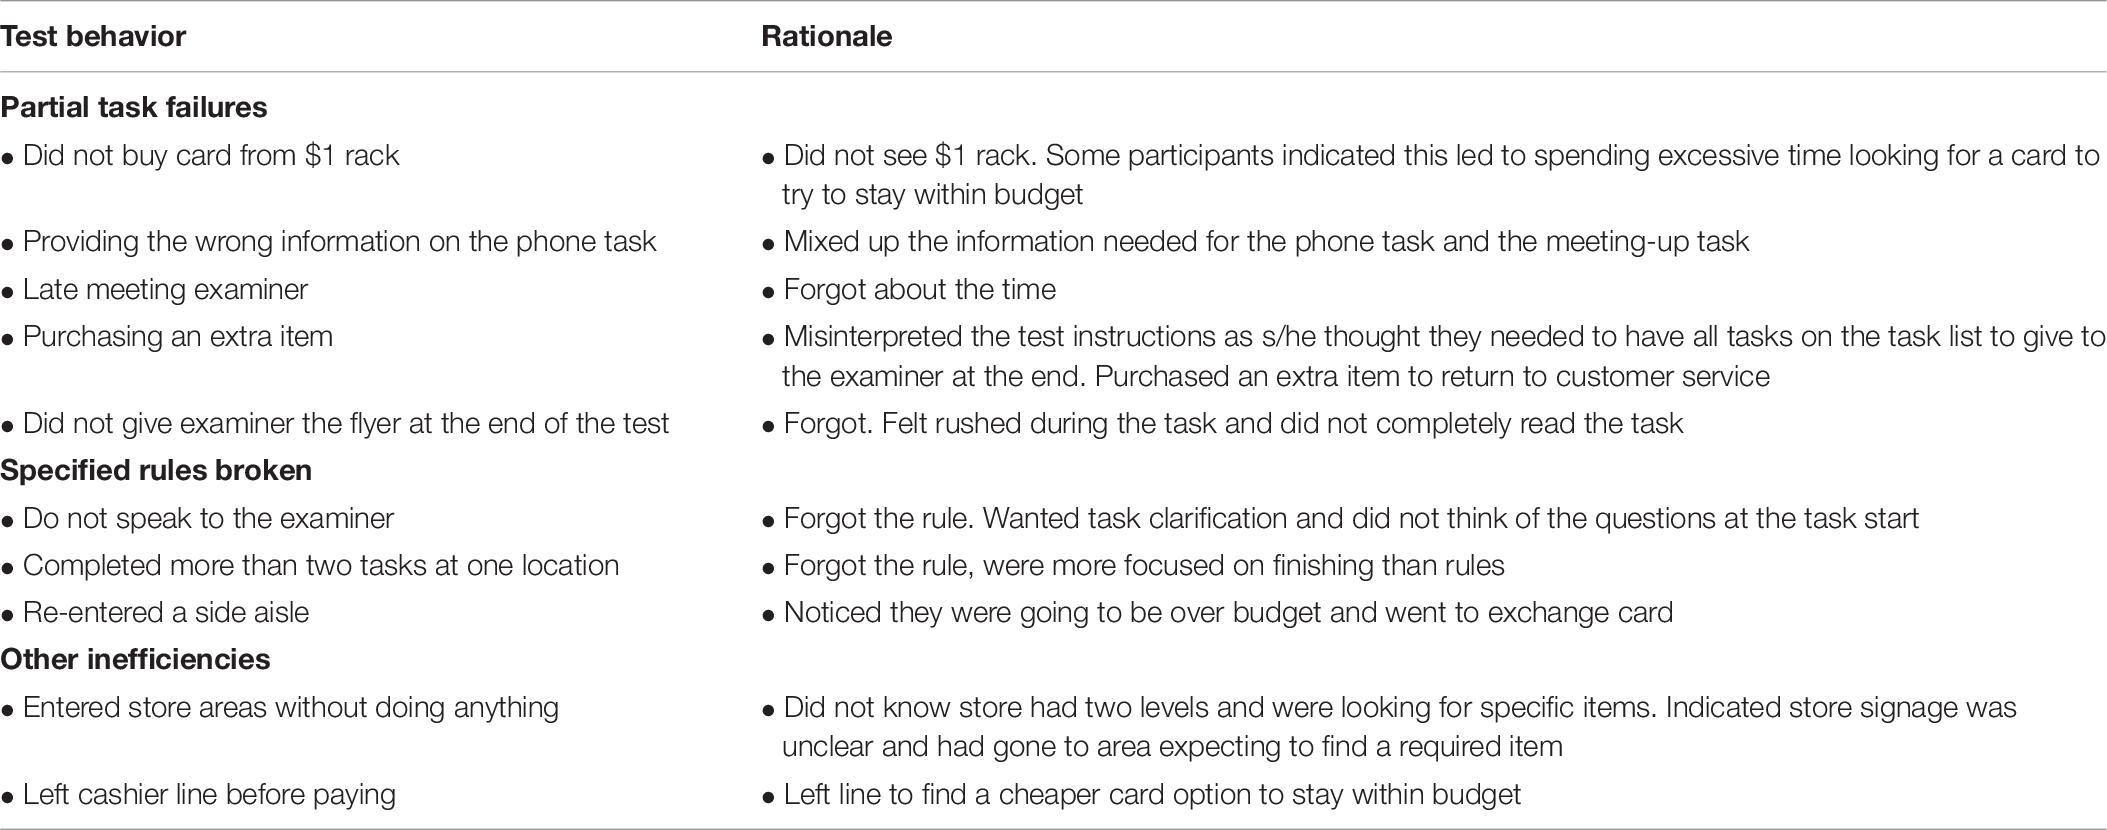Select the "Re-entered a side aisle" entry
This screenshot has height=830, width=2107.
[165, 612]
